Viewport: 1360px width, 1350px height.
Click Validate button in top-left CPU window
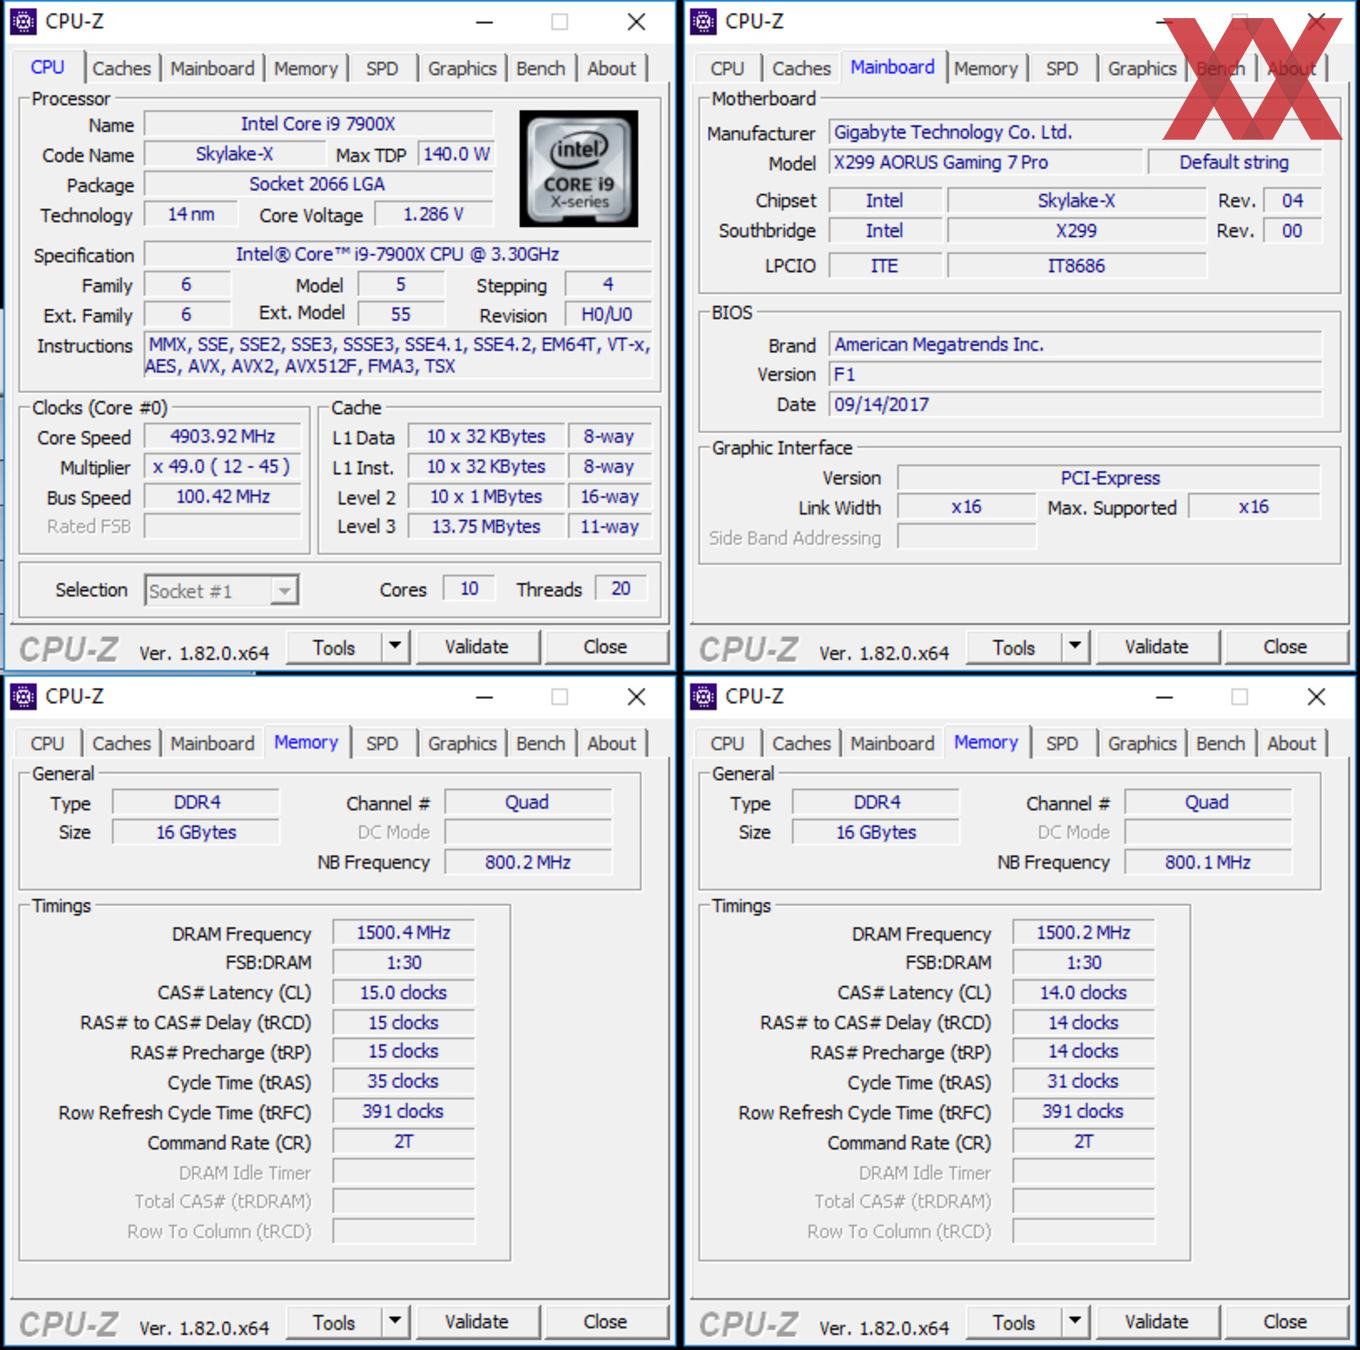click(477, 647)
